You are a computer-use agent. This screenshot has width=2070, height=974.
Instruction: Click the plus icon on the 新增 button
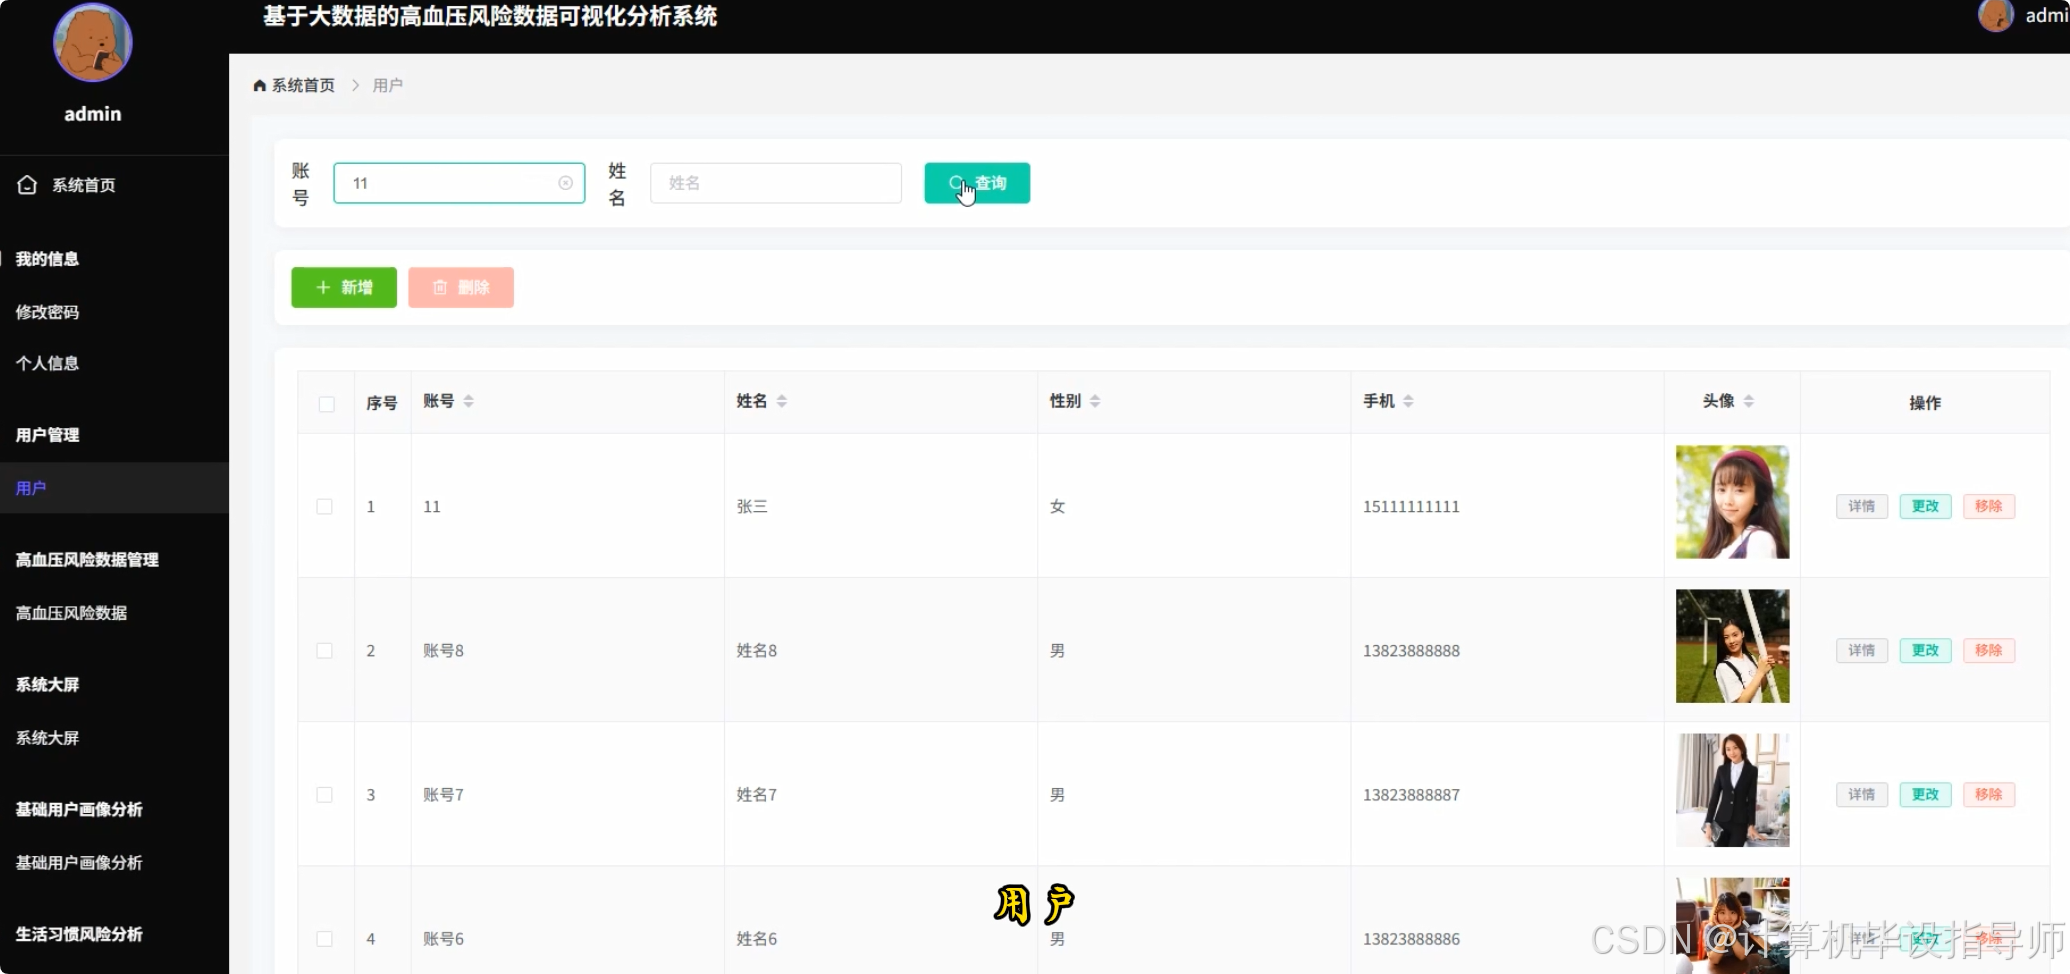tap(321, 287)
